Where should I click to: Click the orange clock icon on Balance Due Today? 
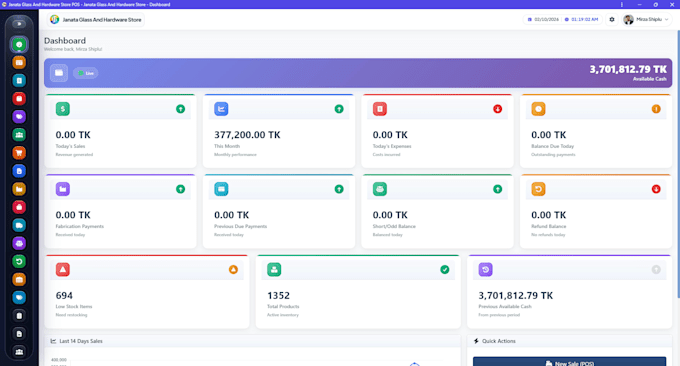(x=539, y=109)
